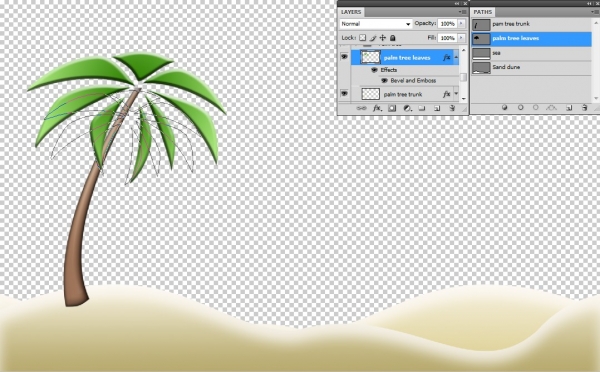Open the Opacity slider arrow
600x372 pixels.
tap(461, 23)
